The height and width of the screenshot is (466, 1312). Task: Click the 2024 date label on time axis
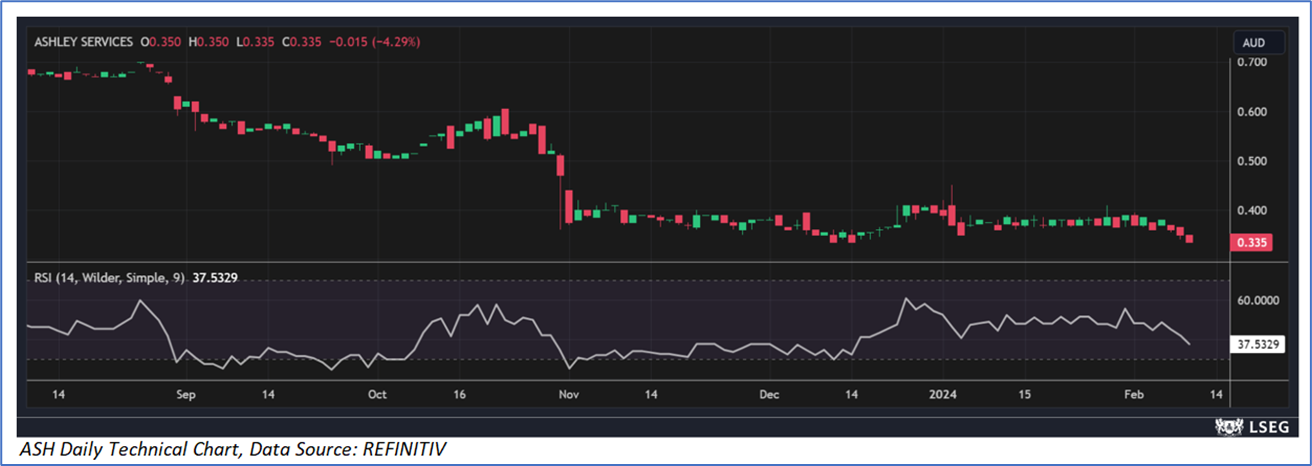943,395
